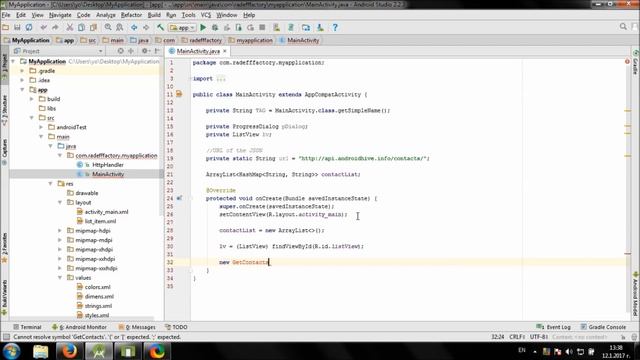Open the Messages tool window

[x=137, y=327]
